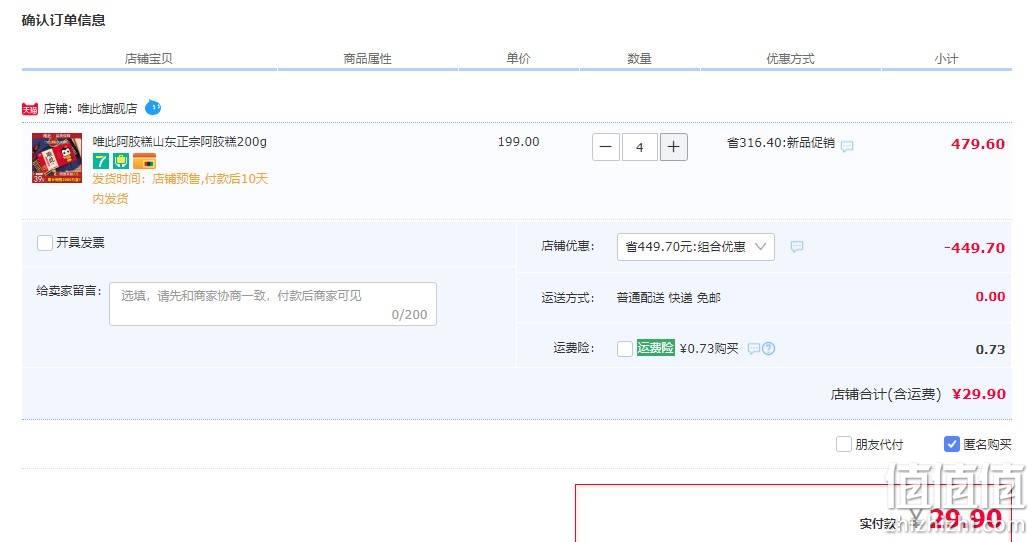Click the 小计 column header
1035x542 pixels.
[x=946, y=59]
